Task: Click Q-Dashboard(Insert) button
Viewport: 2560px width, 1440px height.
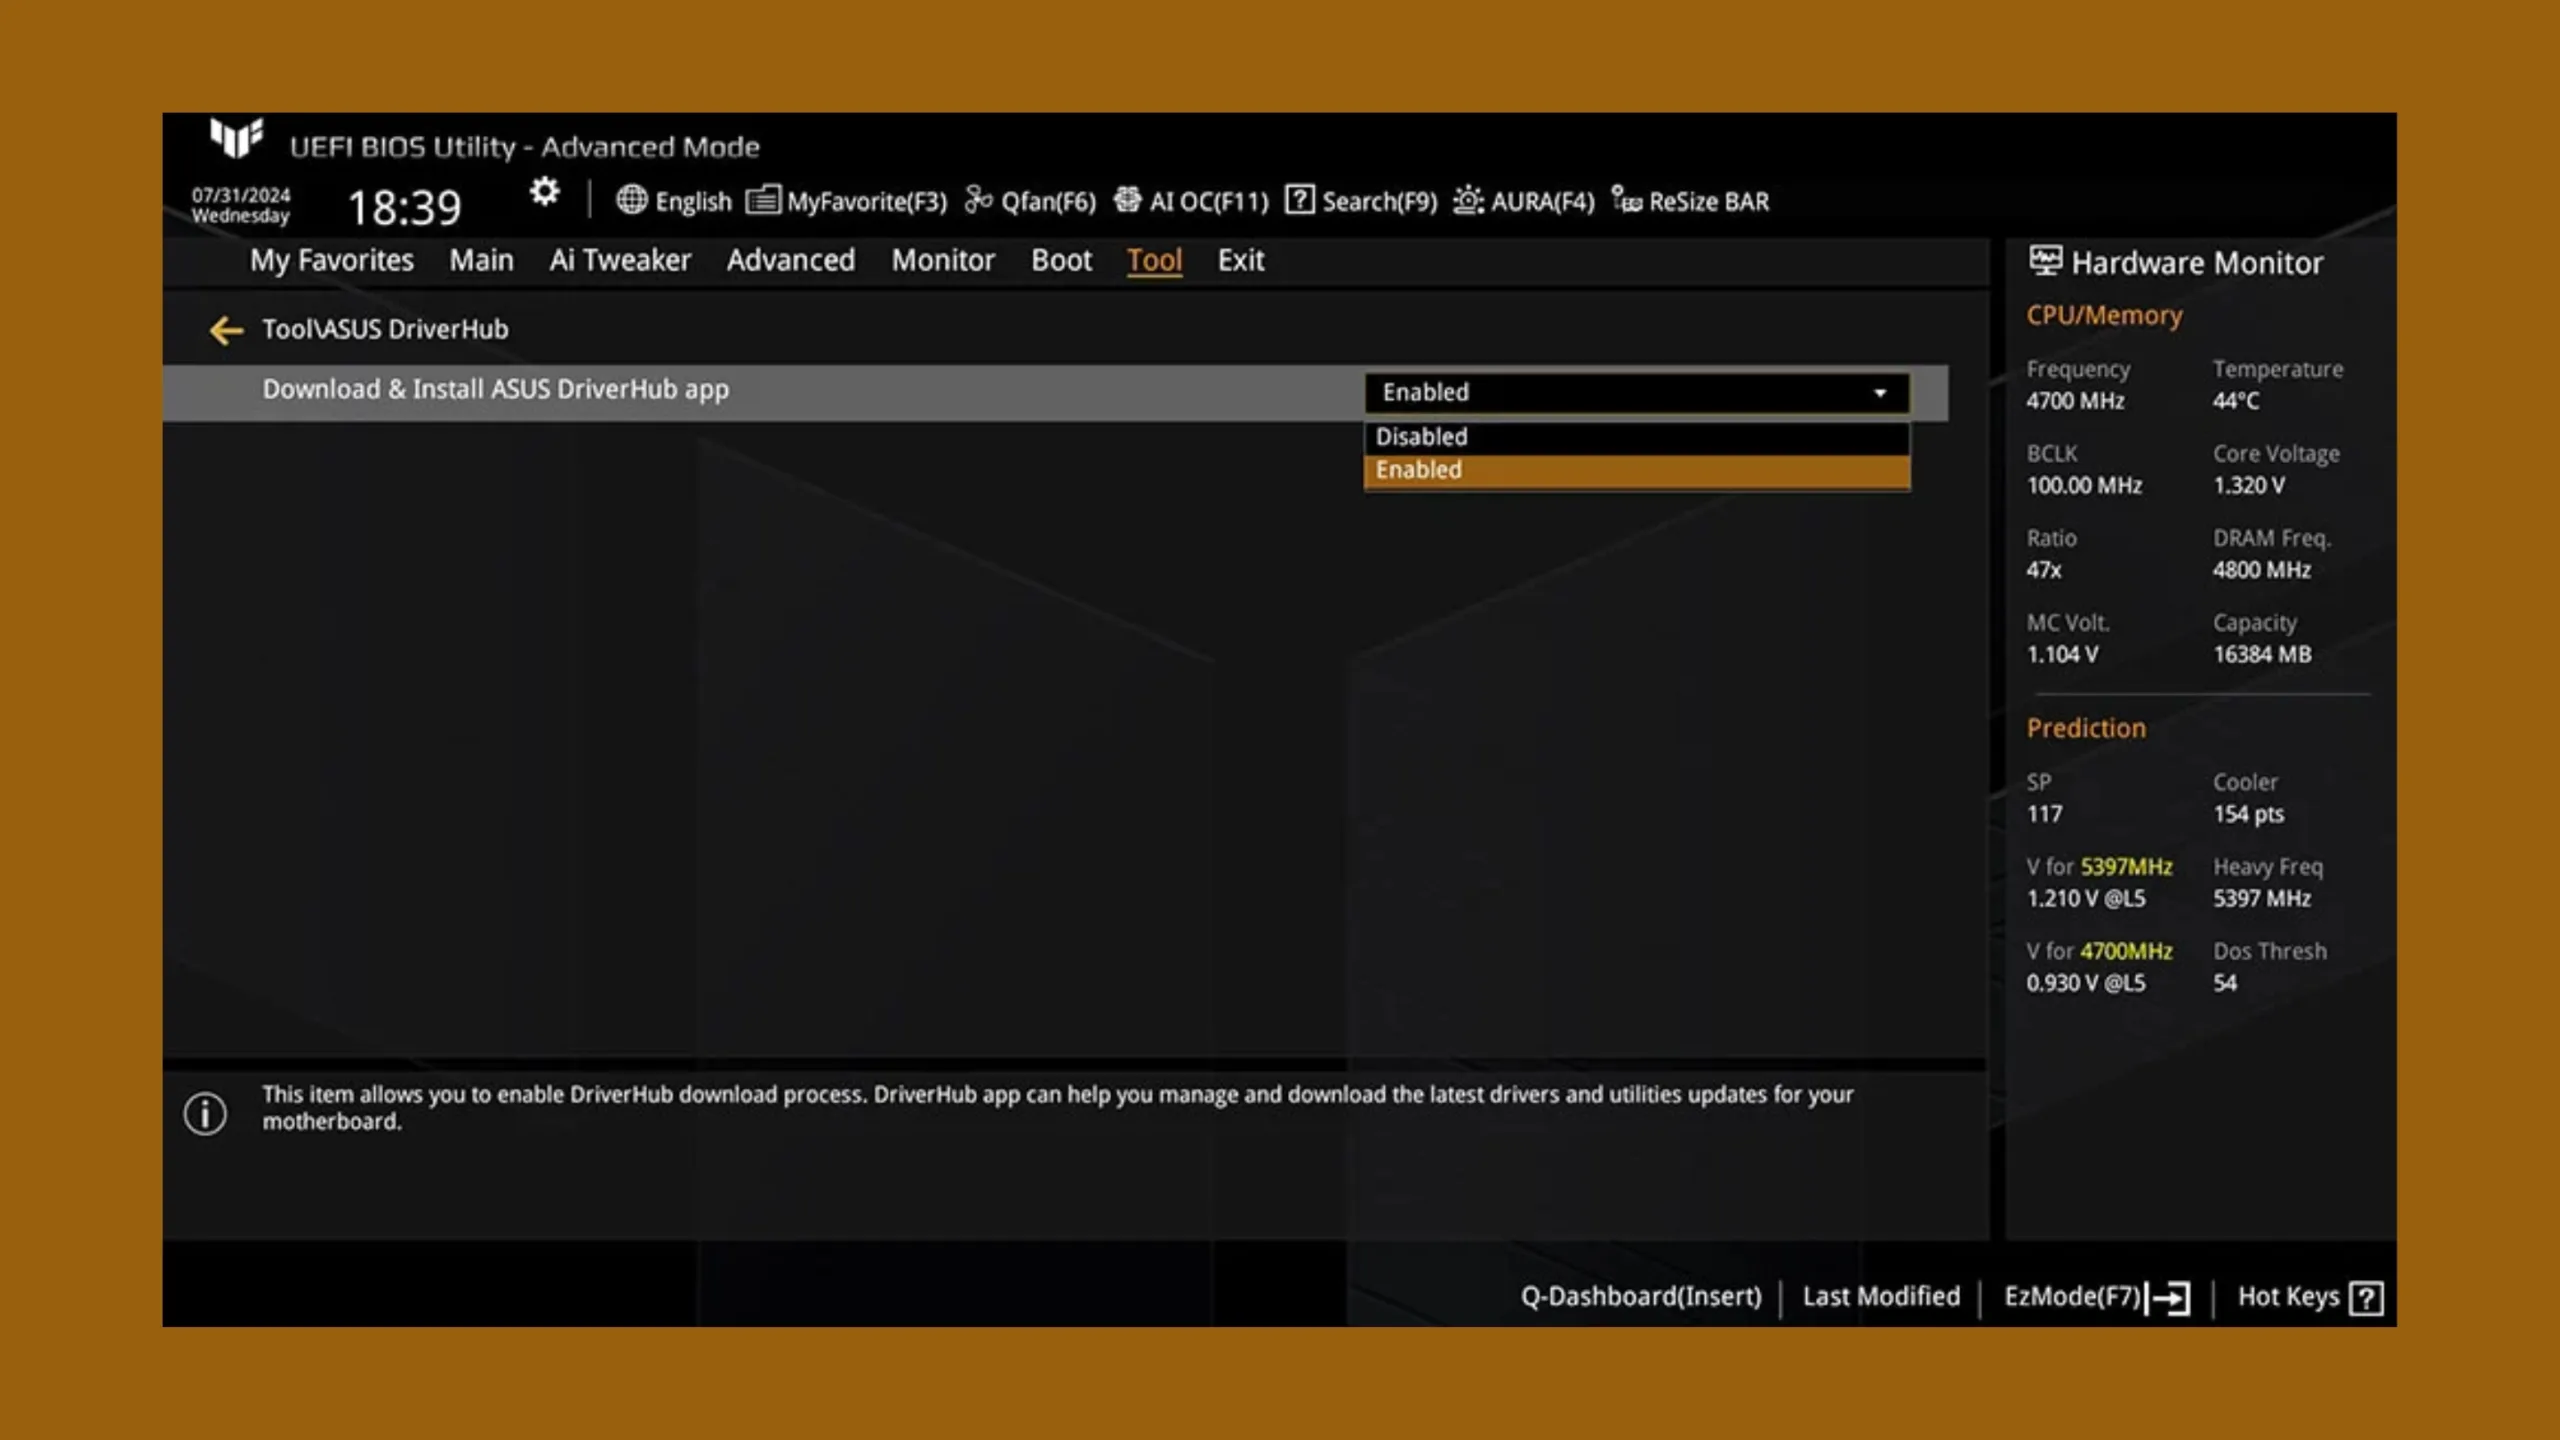Action: point(1640,1296)
